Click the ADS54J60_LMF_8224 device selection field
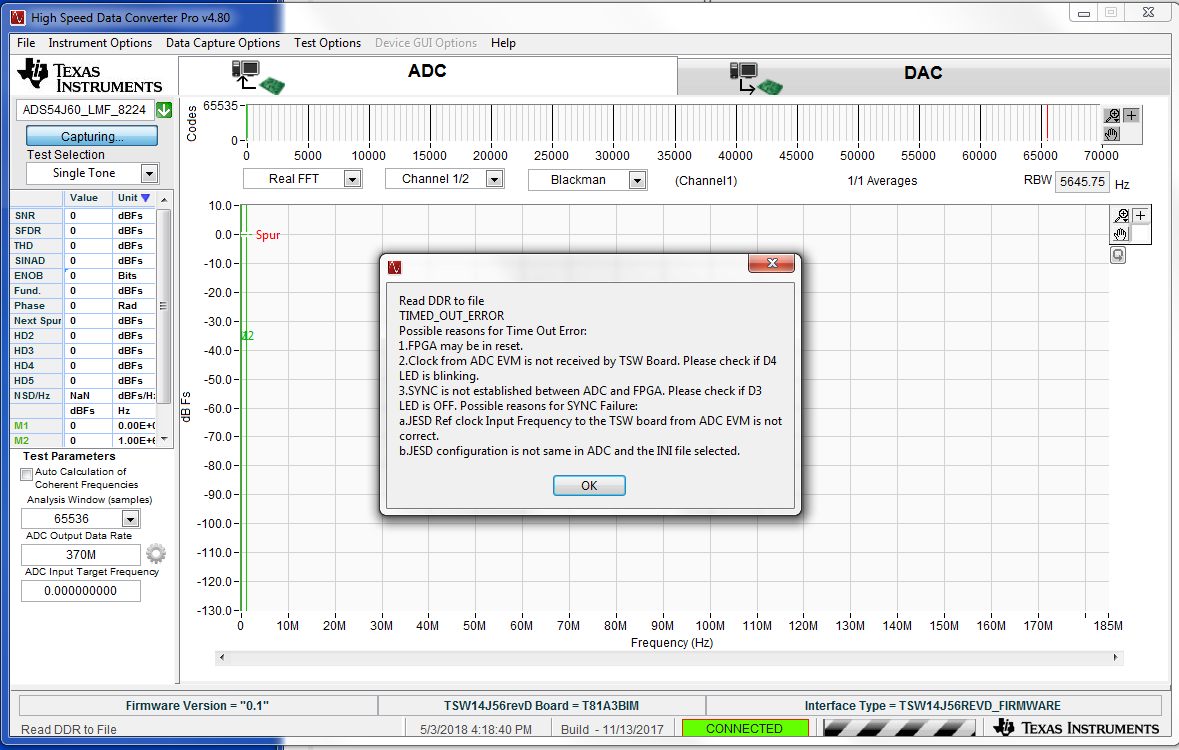Image resolution: width=1179 pixels, height=750 pixels. pyautogui.click(x=84, y=110)
